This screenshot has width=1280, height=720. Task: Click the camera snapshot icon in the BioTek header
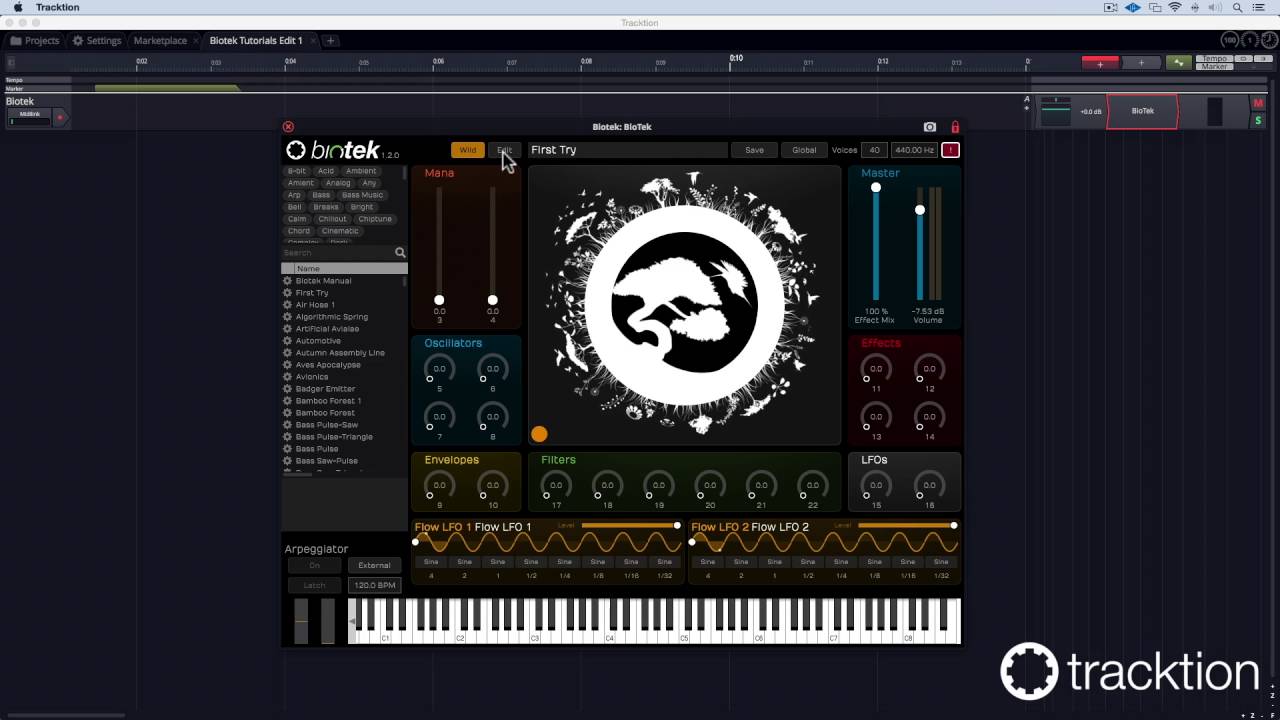930,127
